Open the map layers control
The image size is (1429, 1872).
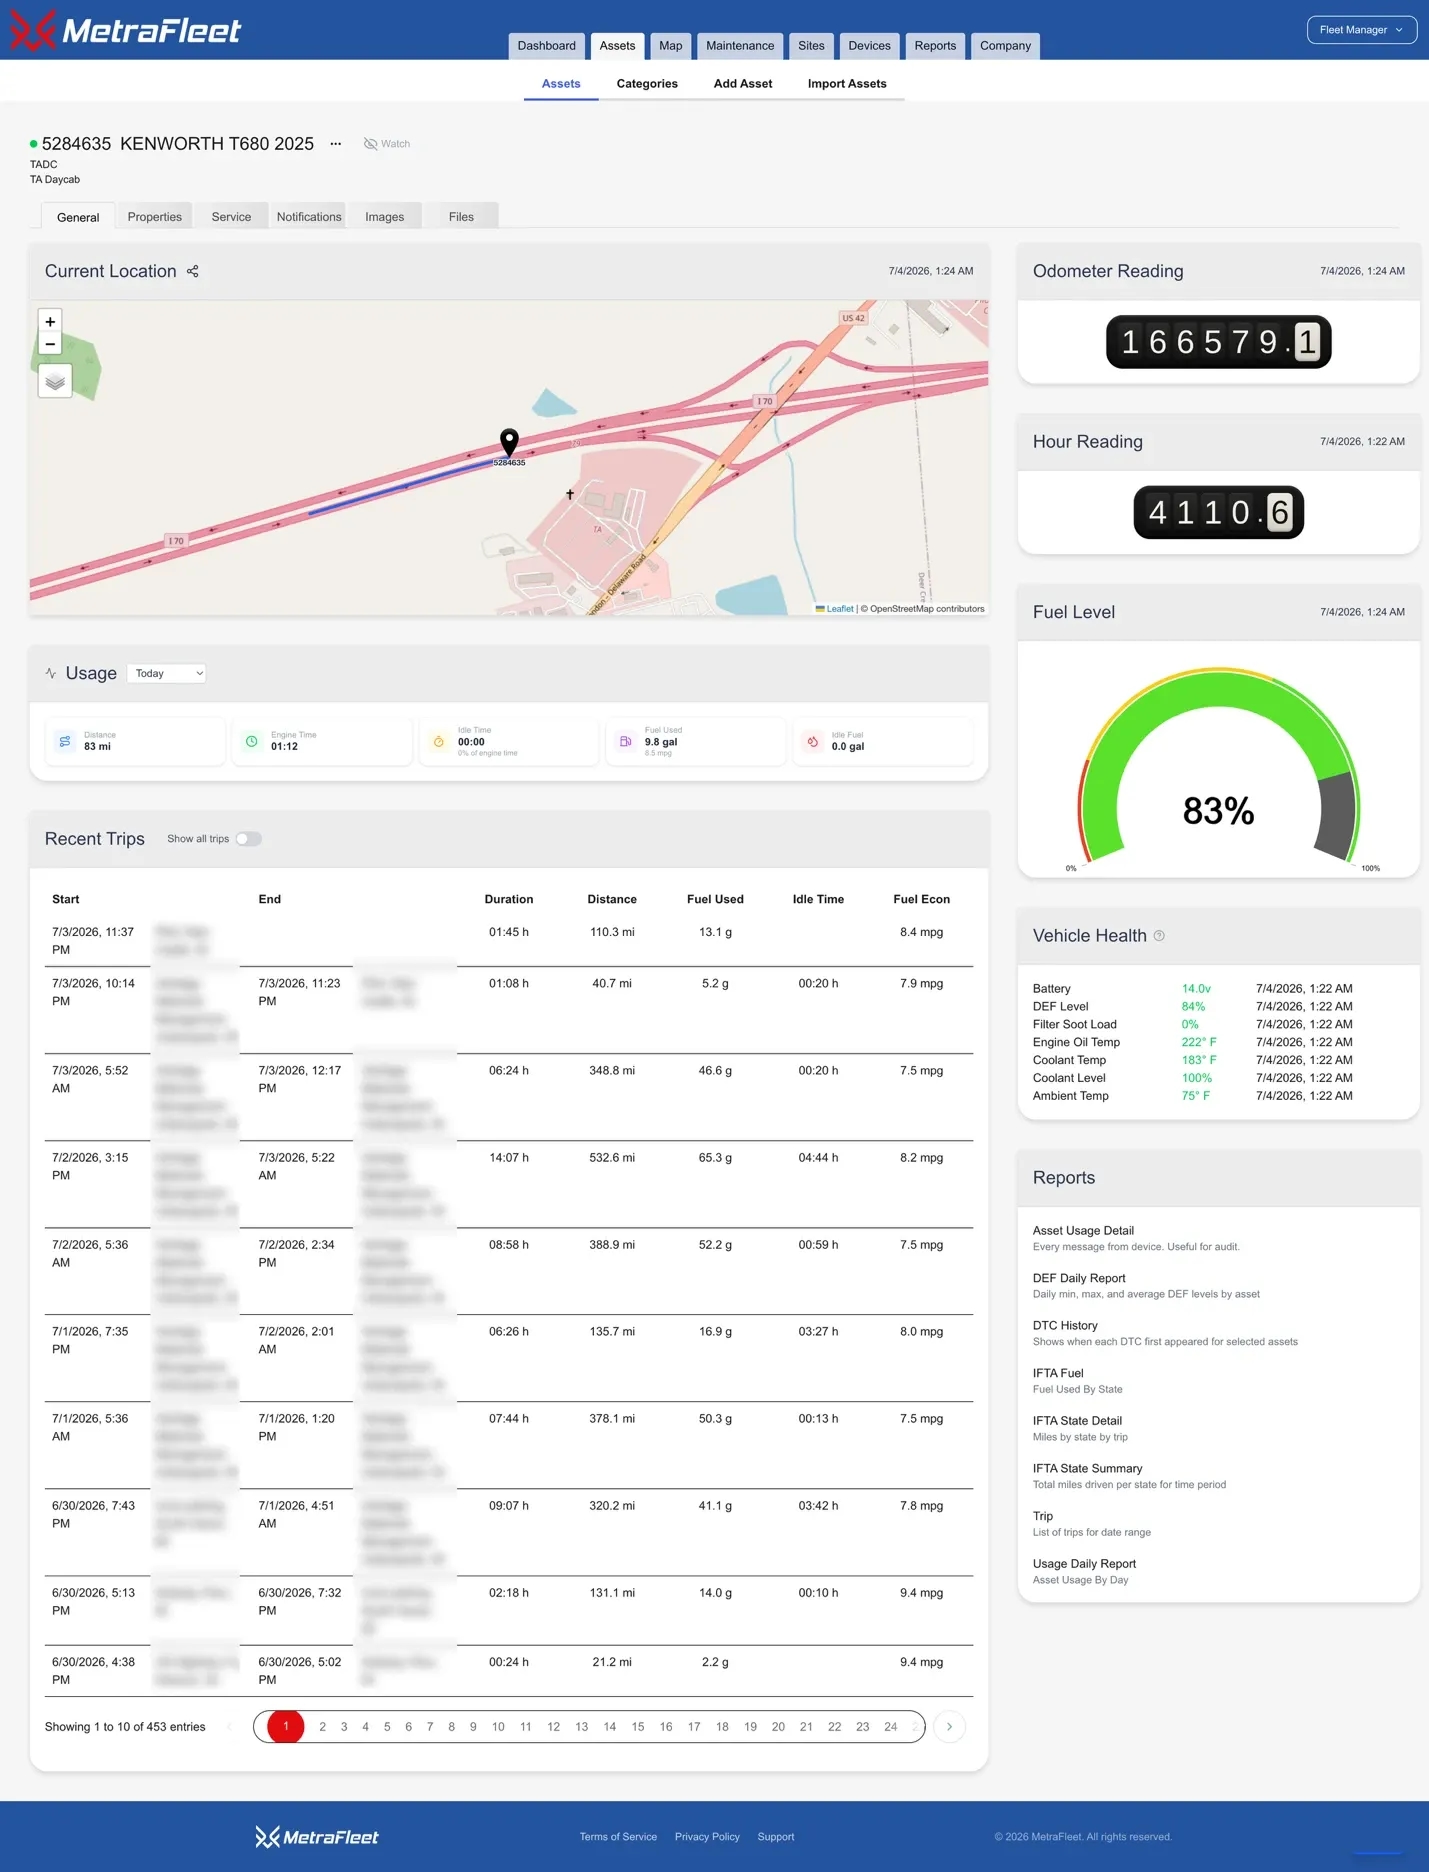(55, 381)
